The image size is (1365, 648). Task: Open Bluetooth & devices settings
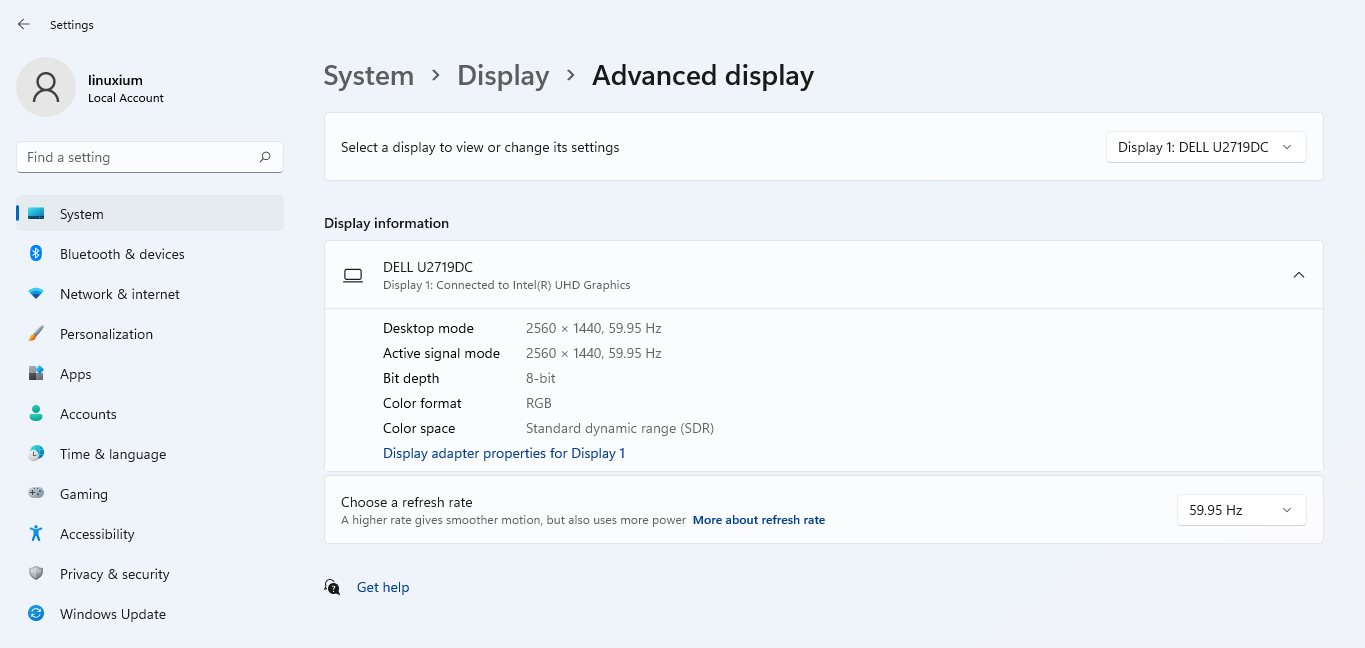coord(122,254)
